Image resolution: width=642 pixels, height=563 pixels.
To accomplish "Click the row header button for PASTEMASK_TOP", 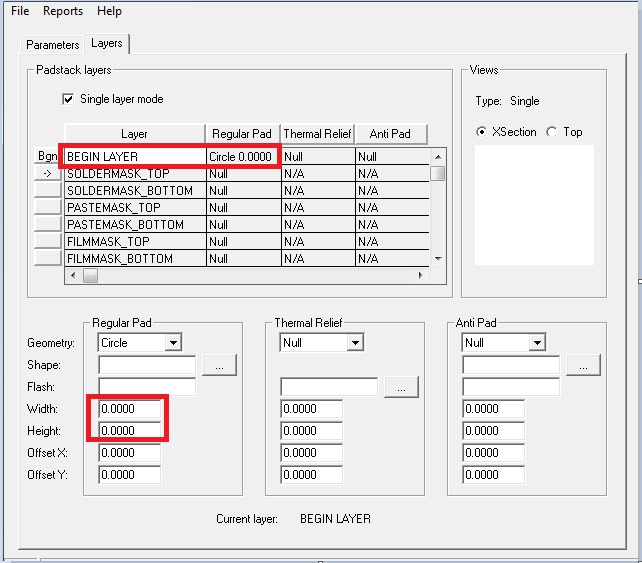I will (47, 207).
